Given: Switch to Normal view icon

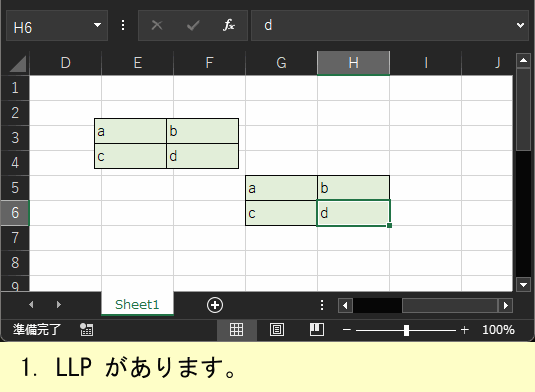Looking at the screenshot, I should click(236, 330).
